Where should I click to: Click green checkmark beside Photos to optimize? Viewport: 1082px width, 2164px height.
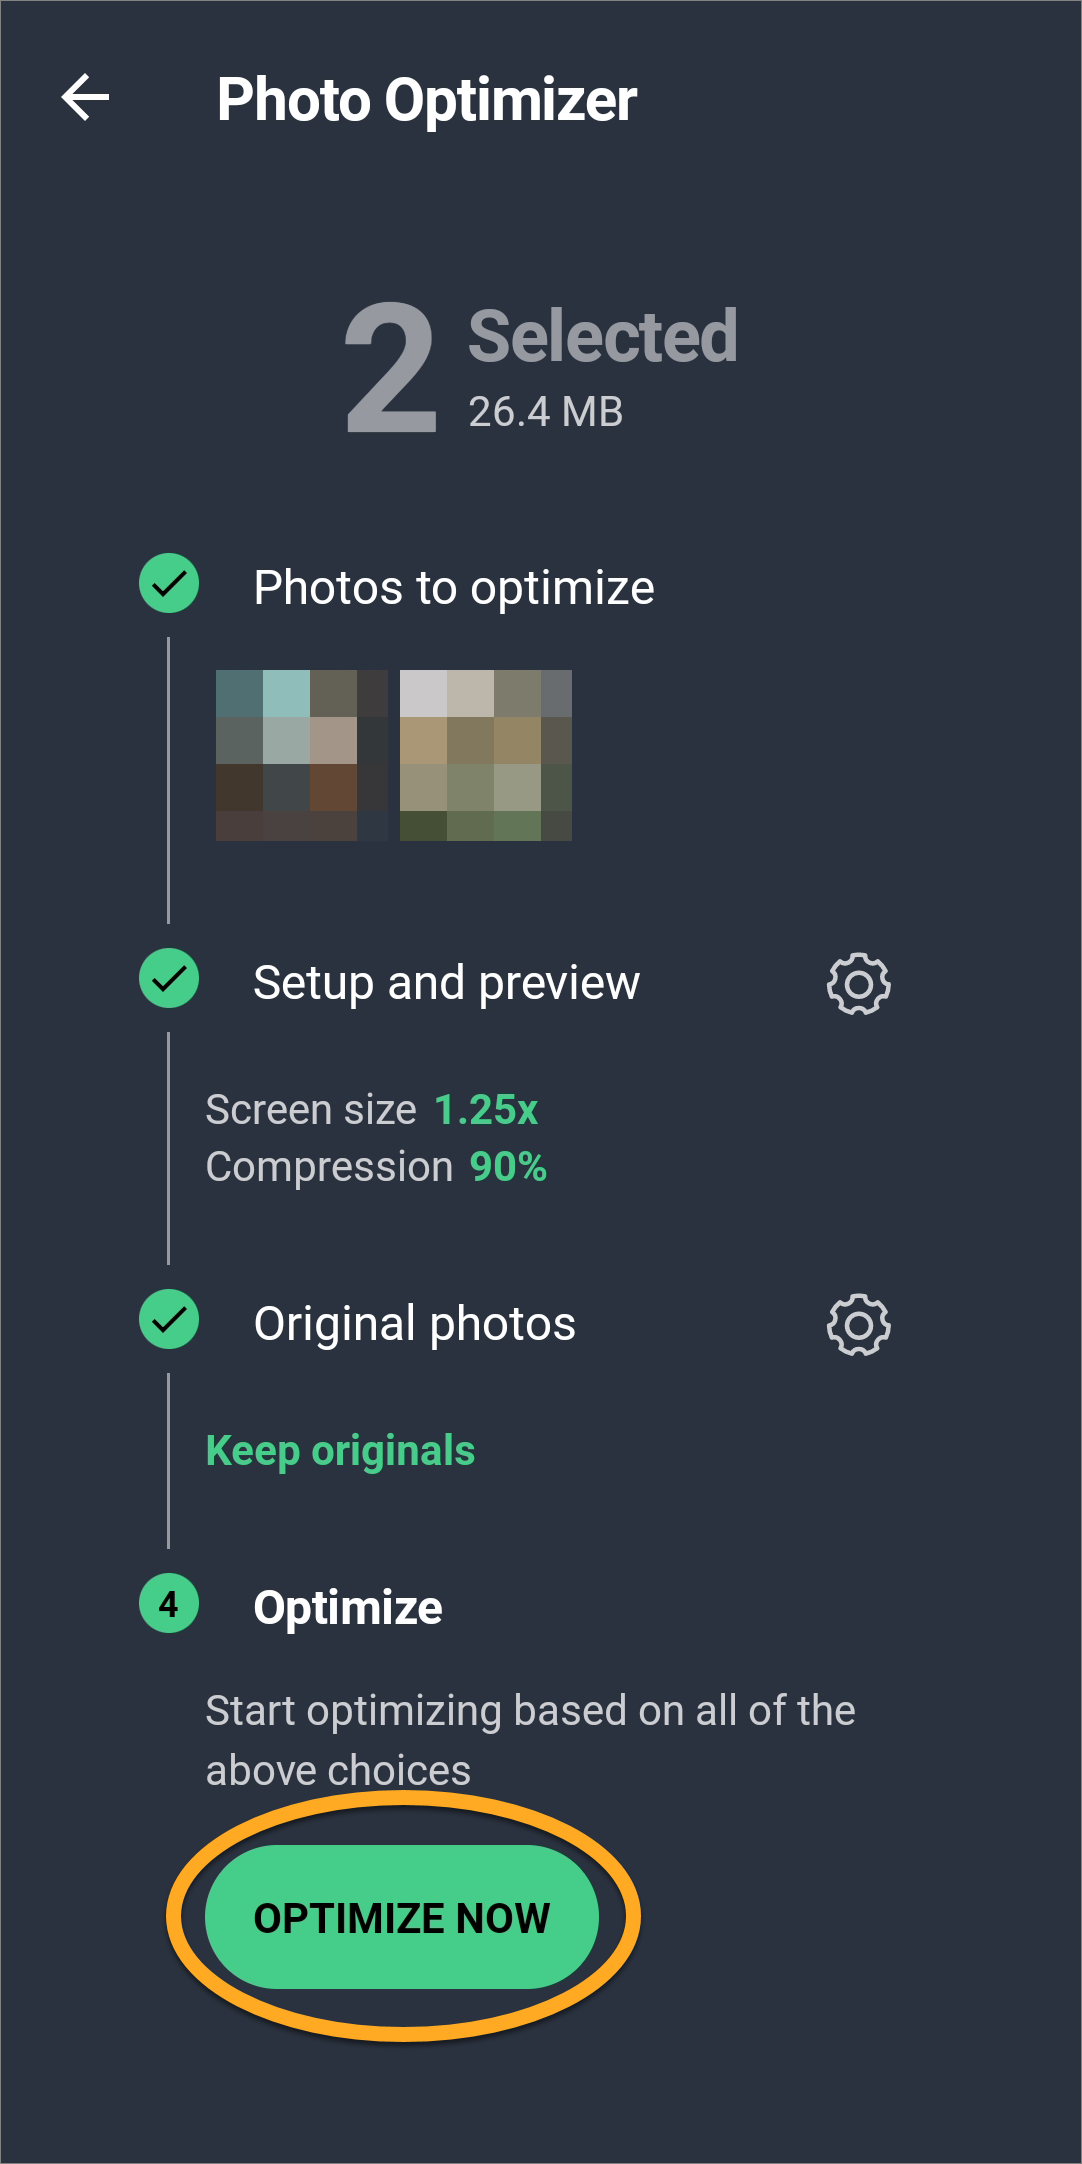pyautogui.click(x=169, y=583)
